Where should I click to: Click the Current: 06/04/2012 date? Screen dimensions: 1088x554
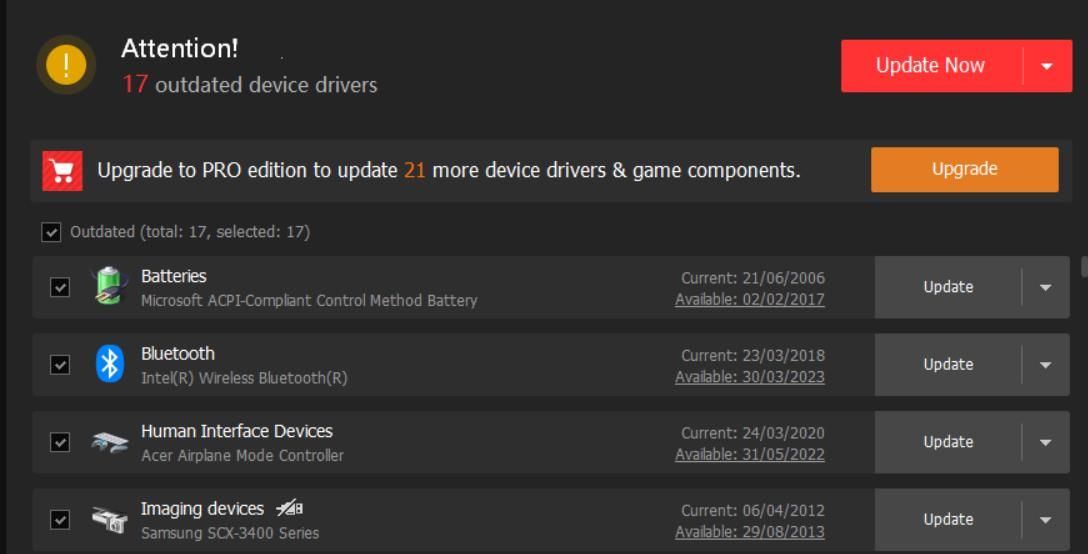[x=753, y=512]
